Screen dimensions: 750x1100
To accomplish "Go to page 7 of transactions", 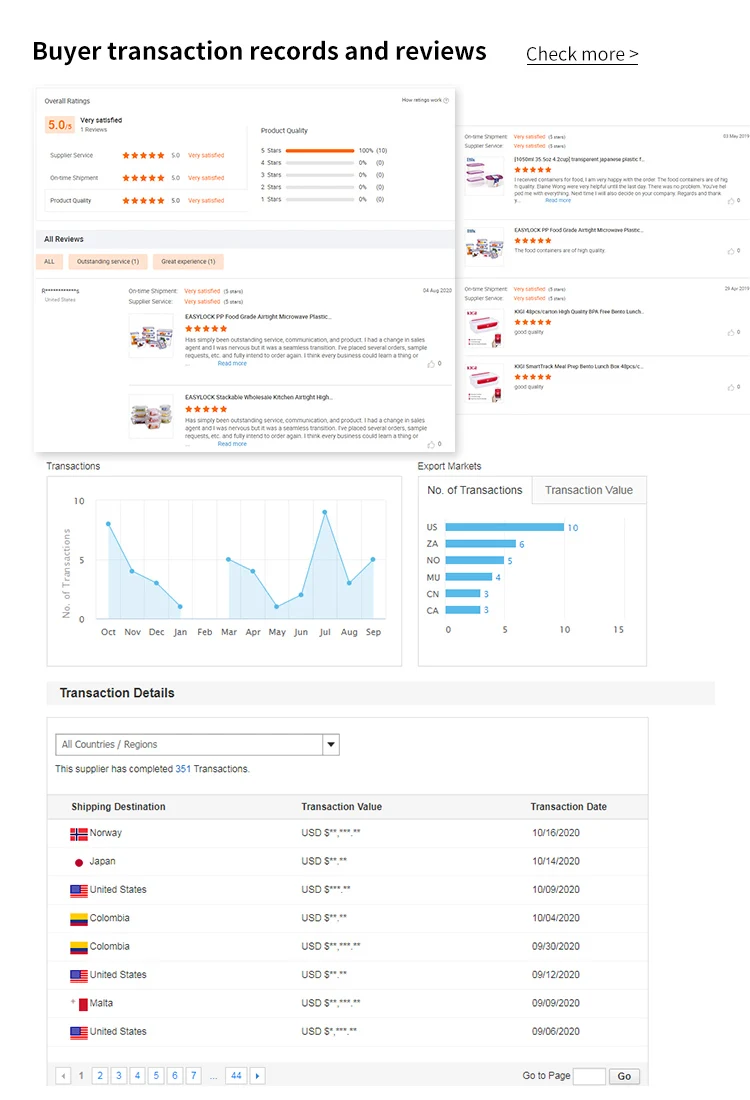I will click(x=194, y=1075).
